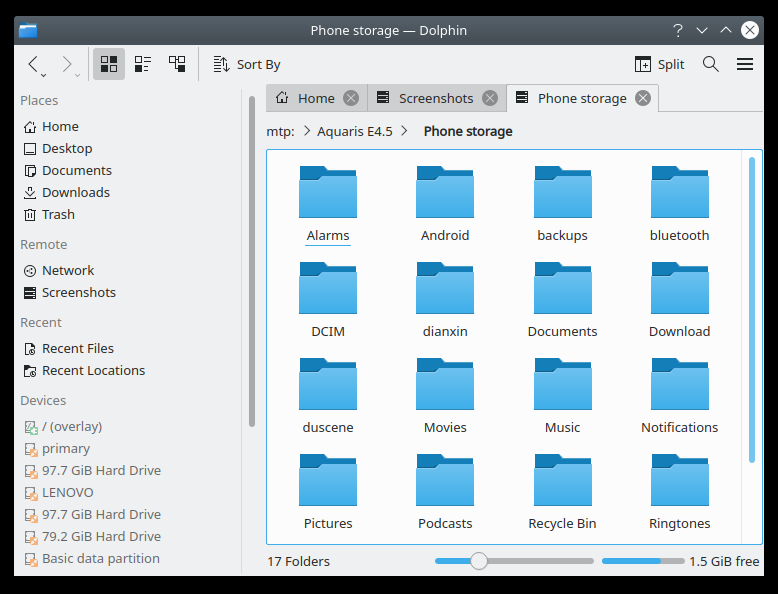Open the search tool magnifier icon
This screenshot has width=778, height=594.
[x=711, y=64]
